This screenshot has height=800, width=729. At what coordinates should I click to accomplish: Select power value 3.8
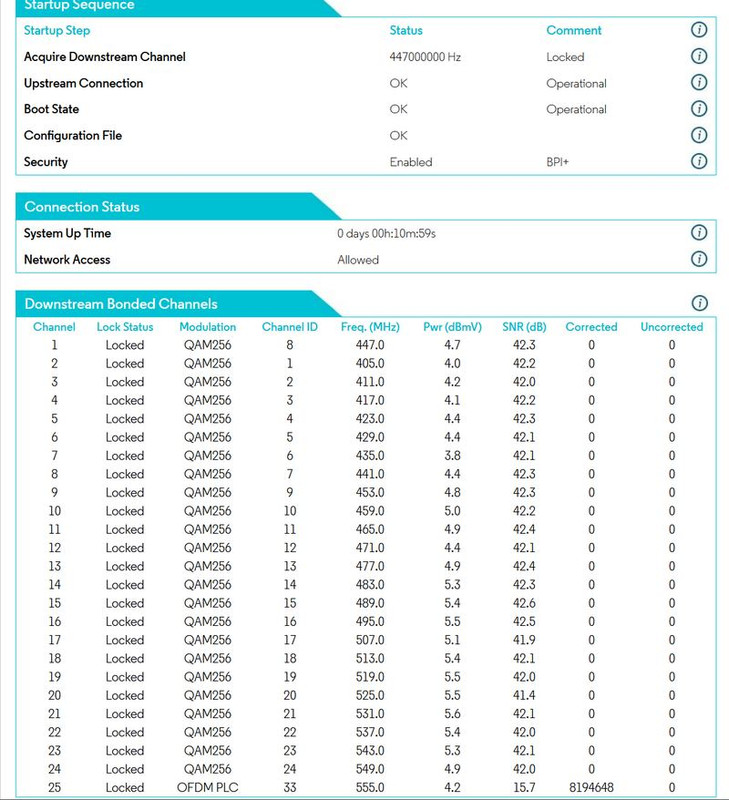[x=453, y=456]
